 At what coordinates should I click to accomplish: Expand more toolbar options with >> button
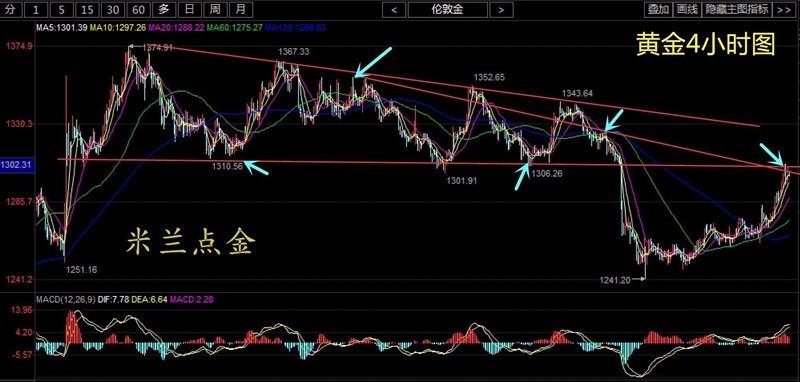pyautogui.click(x=783, y=9)
